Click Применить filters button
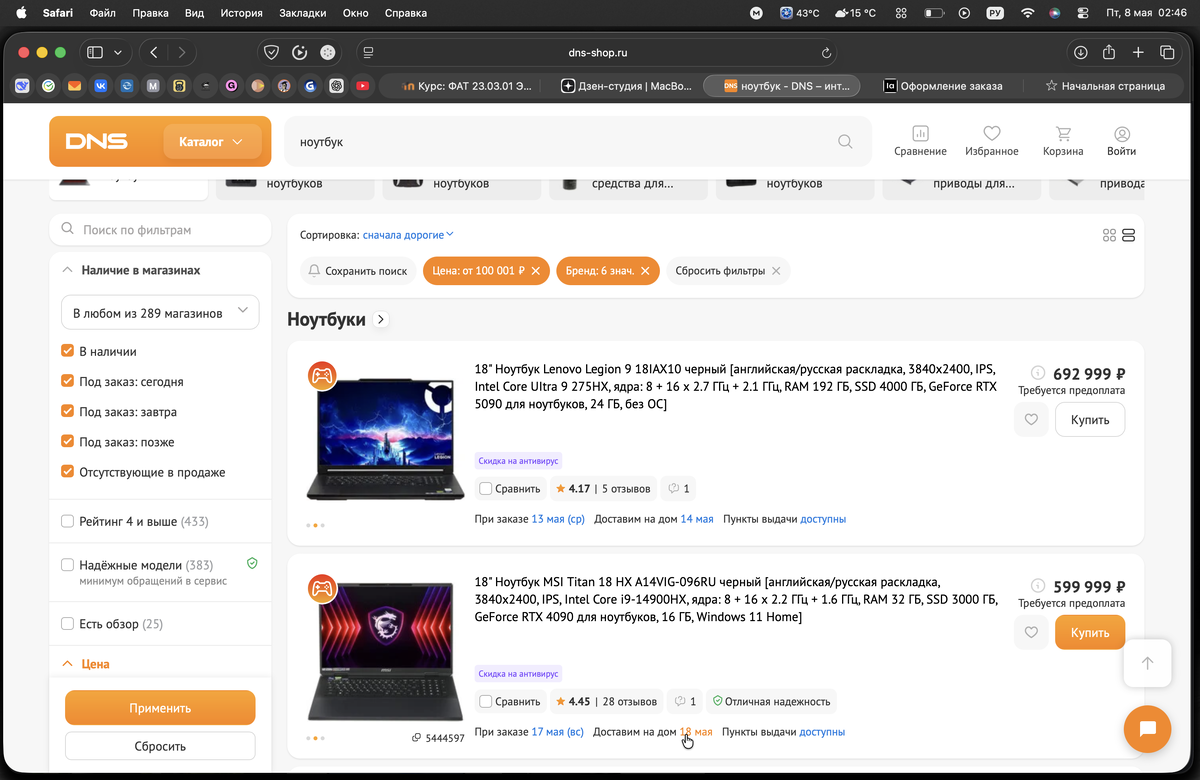The image size is (1200, 780). pyautogui.click(x=160, y=708)
